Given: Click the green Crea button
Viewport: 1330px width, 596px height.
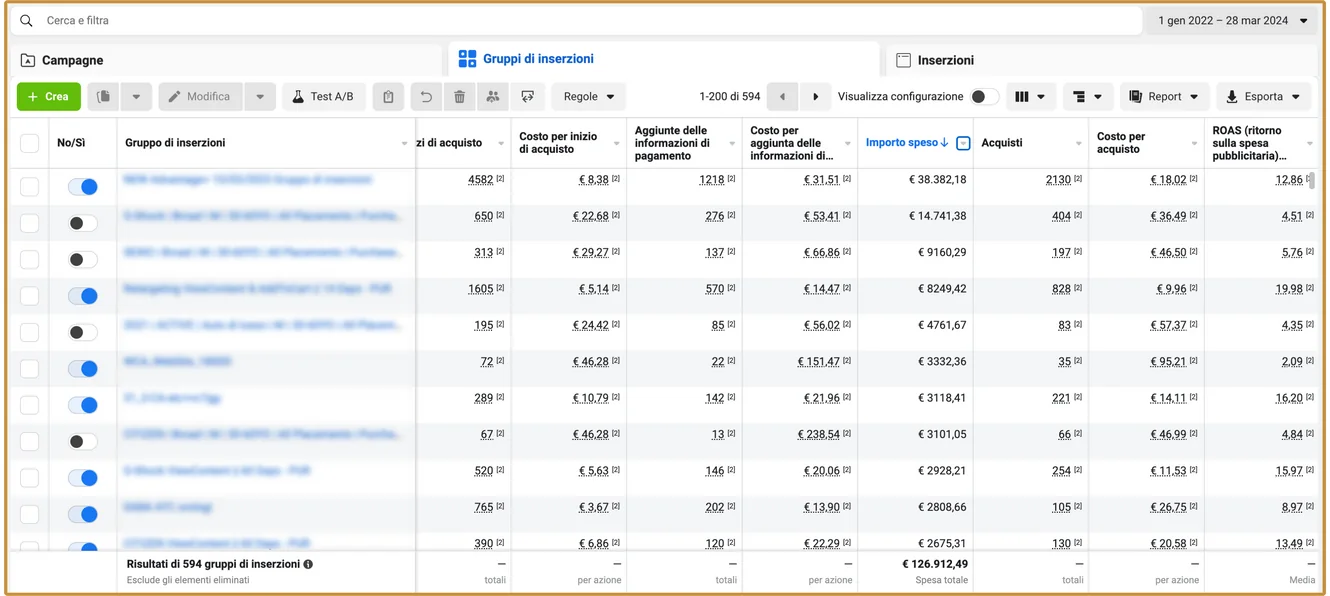Looking at the screenshot, I should click(48, 97).
